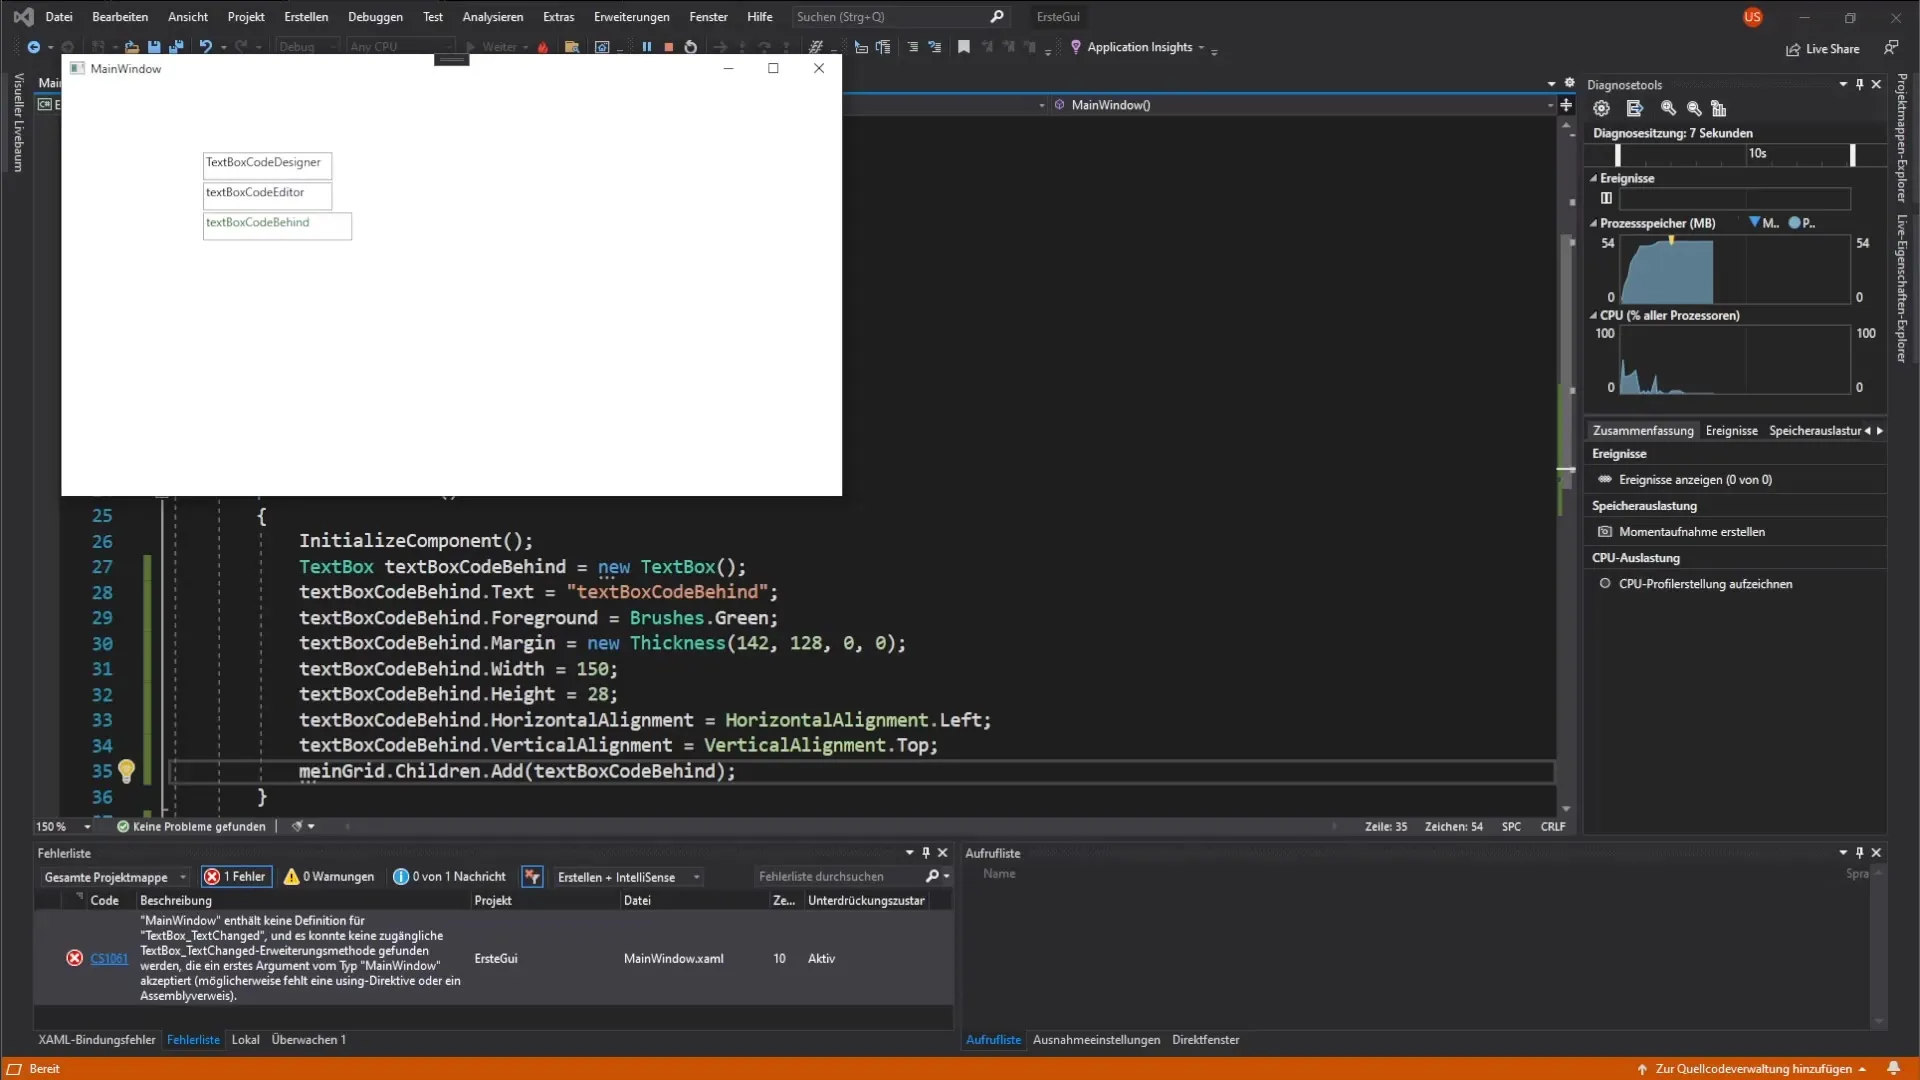
Task: Click Zur Quellcodeverwaltung hinzufügen
Action: pyautogui.click(x=1752, y=1069)
